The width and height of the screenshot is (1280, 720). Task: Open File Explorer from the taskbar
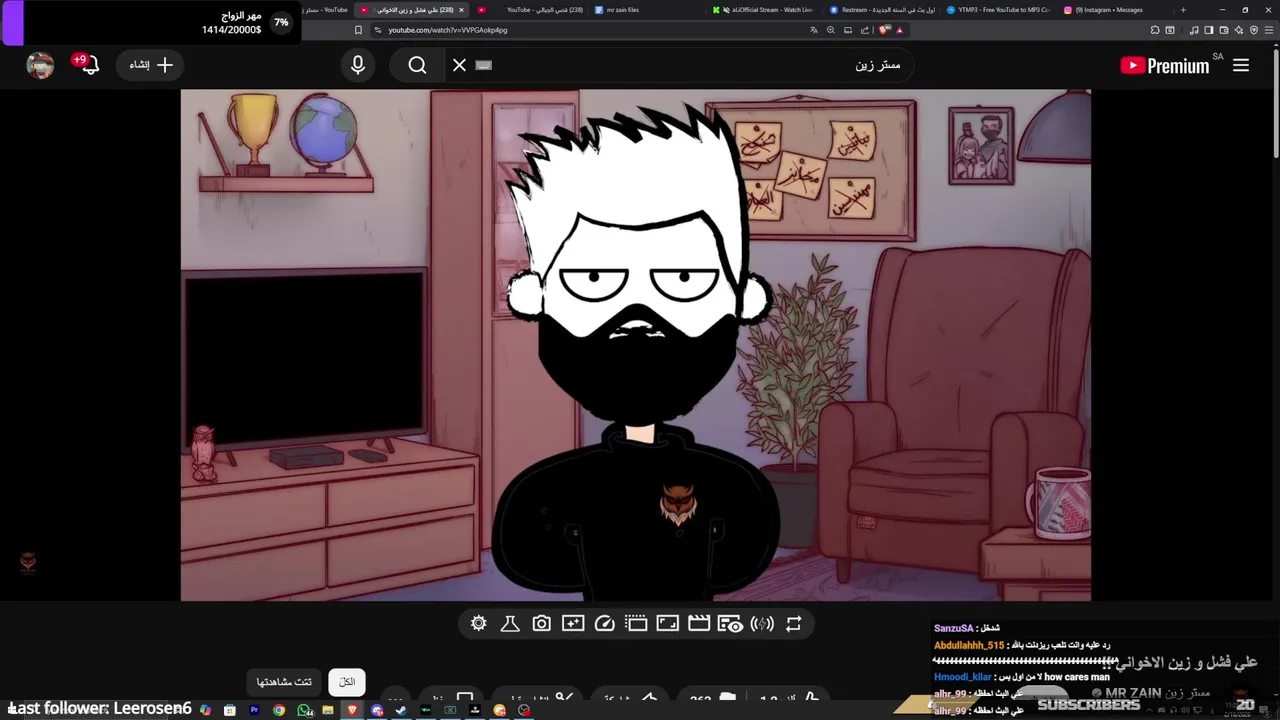click(328, 710)
